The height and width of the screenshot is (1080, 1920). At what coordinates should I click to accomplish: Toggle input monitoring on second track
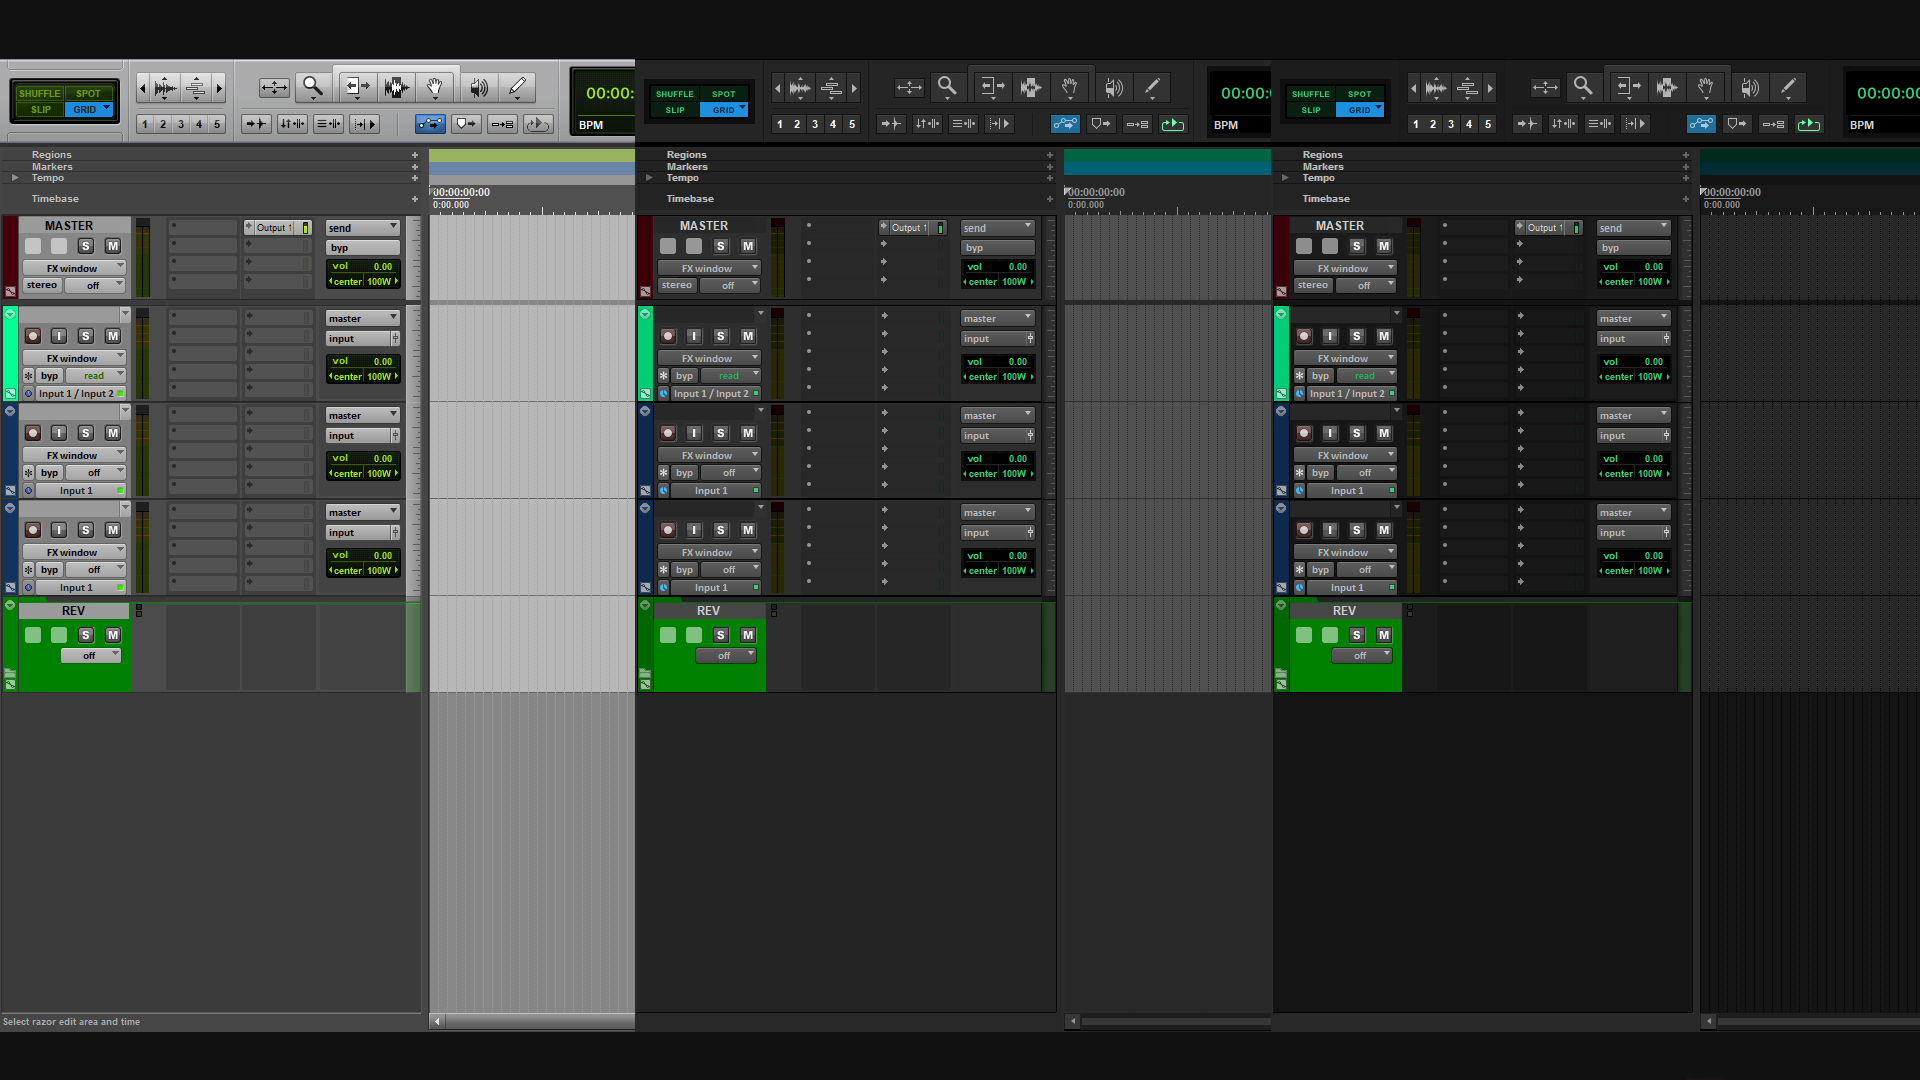point(59,433)
